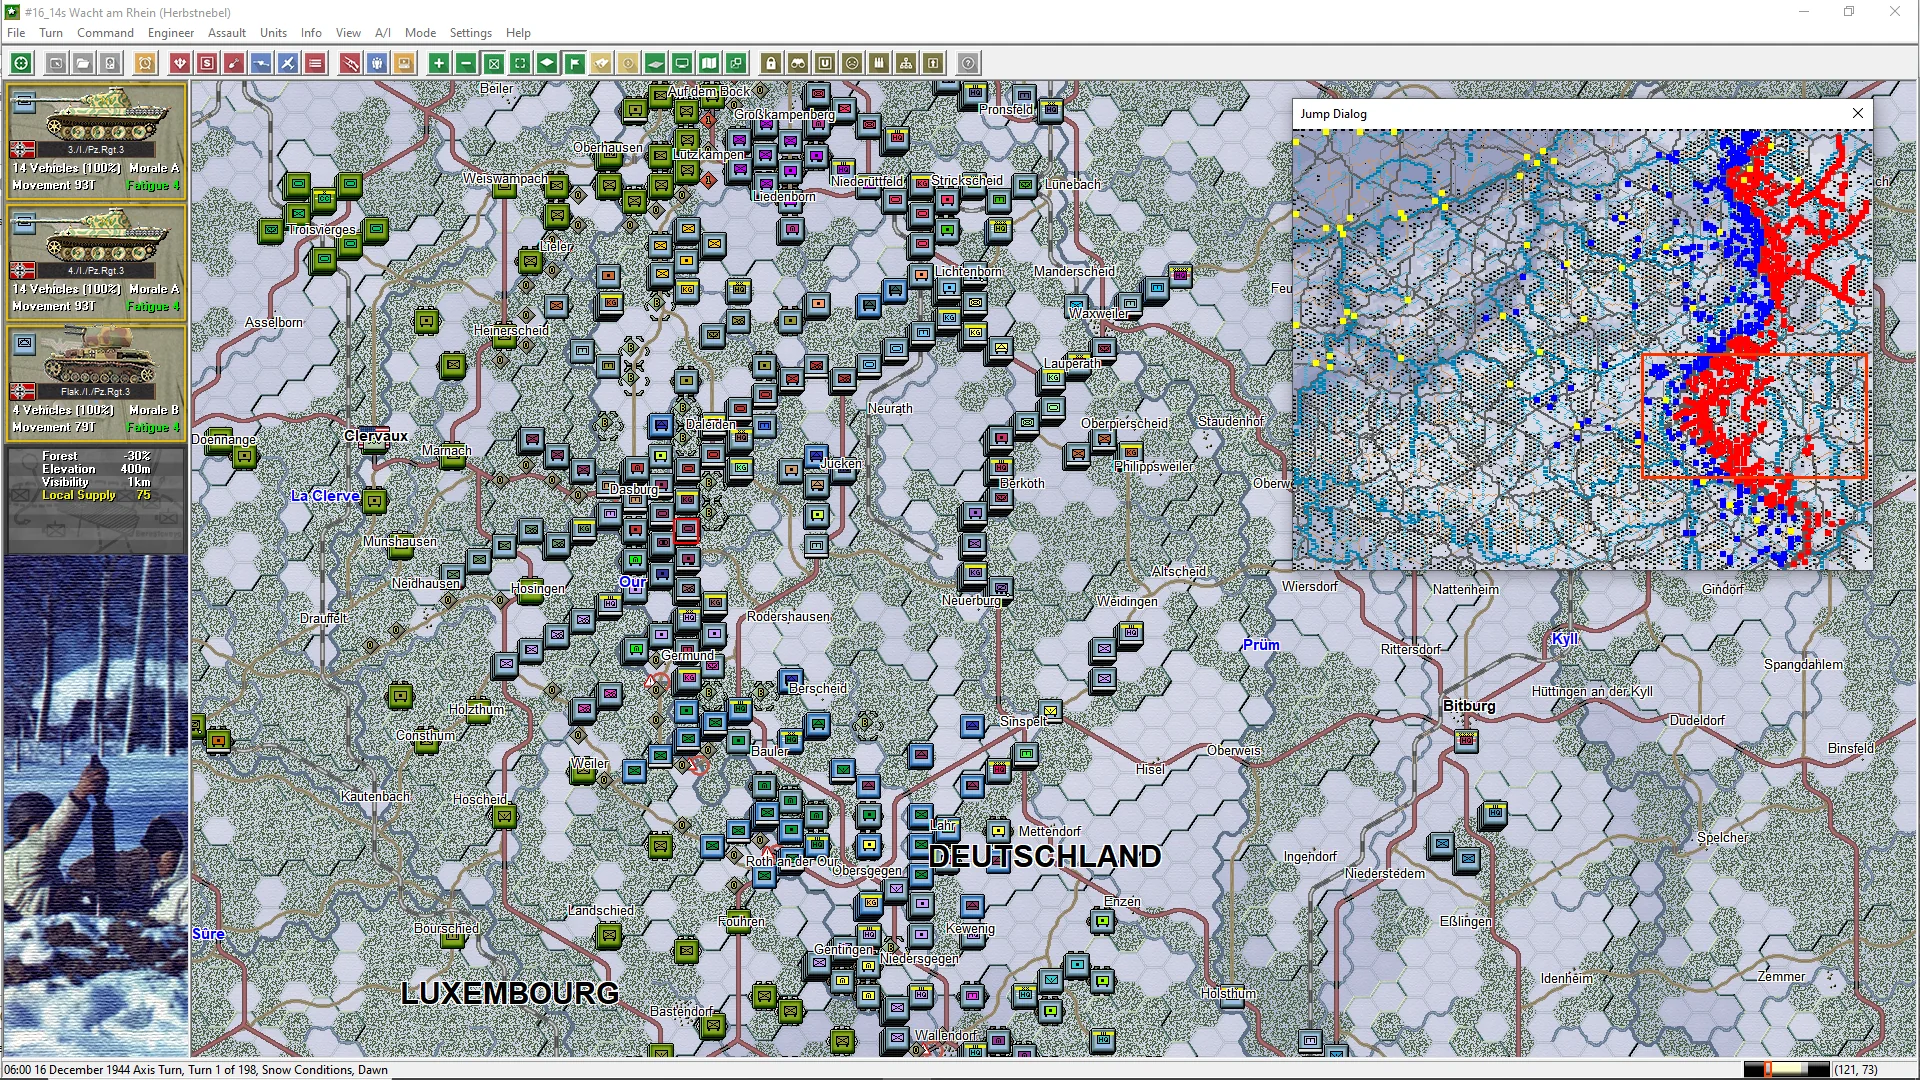
Task: Click the alarm clock toolbar icon
Action: [145, 63]
